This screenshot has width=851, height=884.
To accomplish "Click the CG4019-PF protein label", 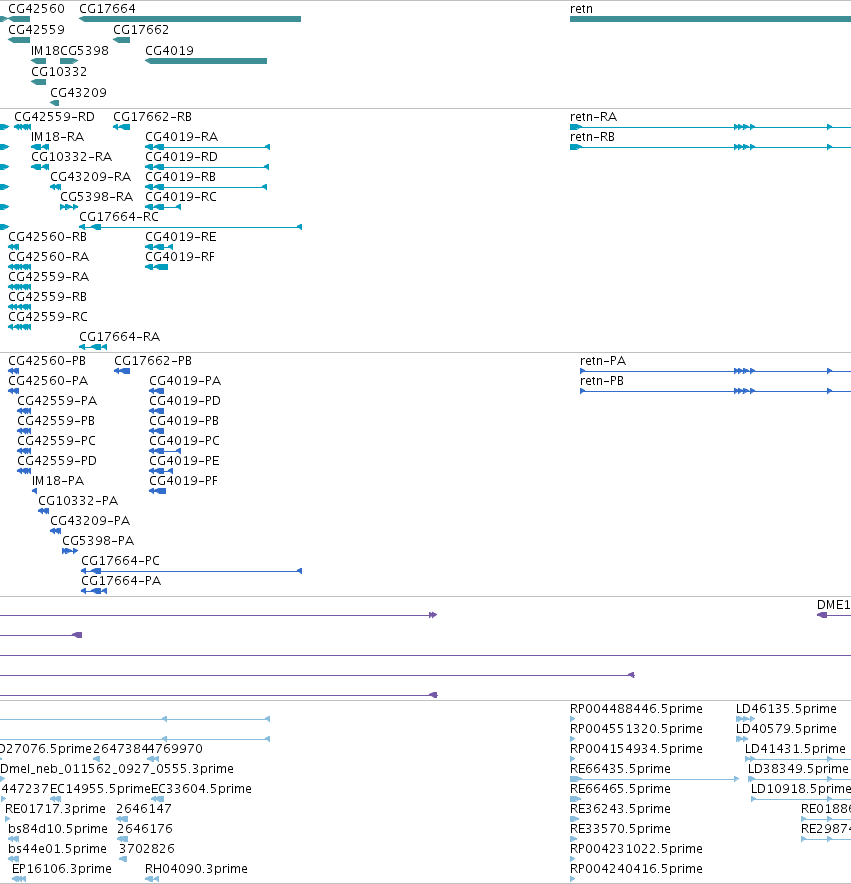I will coord(183,481).
